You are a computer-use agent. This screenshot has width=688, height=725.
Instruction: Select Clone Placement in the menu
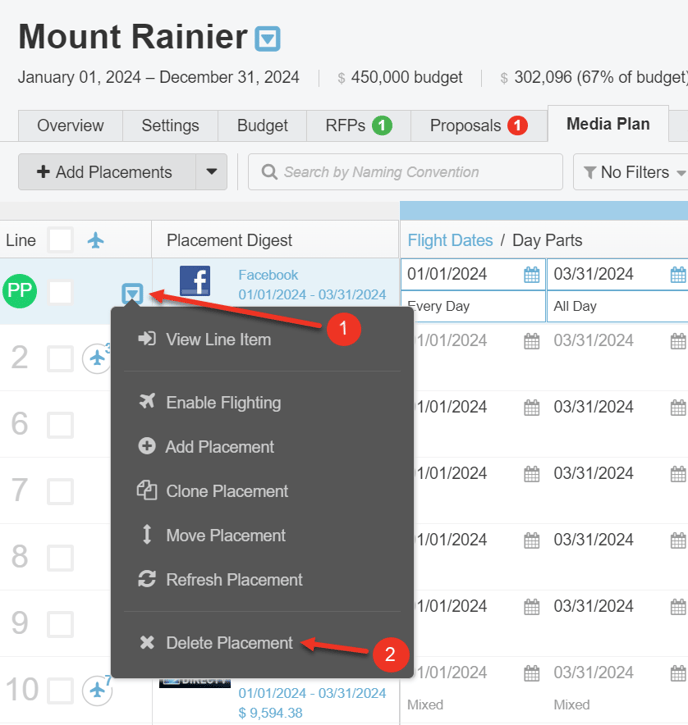coord(226,491)
